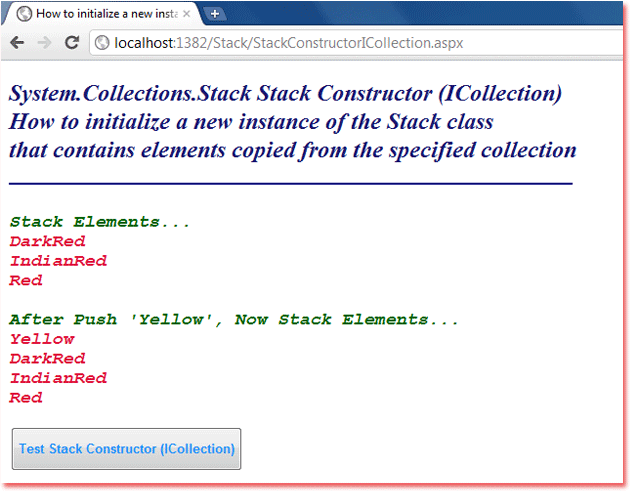Click the blue horizontal divider line

pos(291,184)
